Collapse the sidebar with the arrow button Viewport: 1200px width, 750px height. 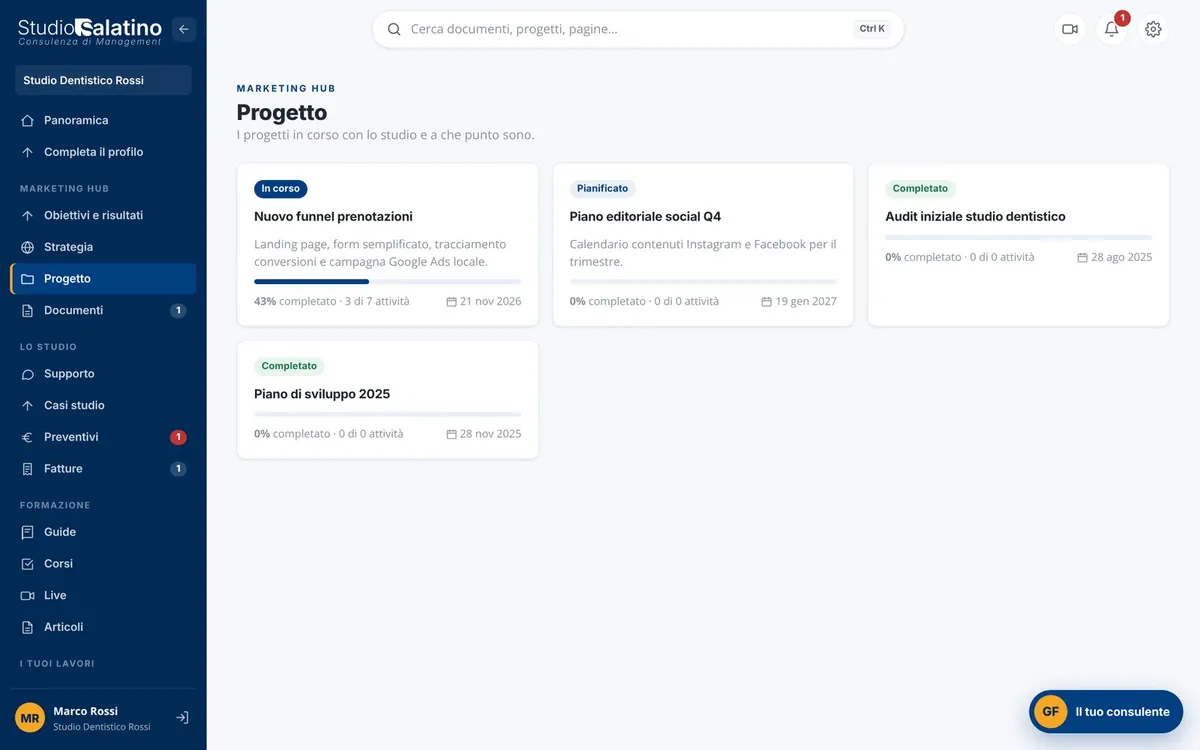[184, 29]
